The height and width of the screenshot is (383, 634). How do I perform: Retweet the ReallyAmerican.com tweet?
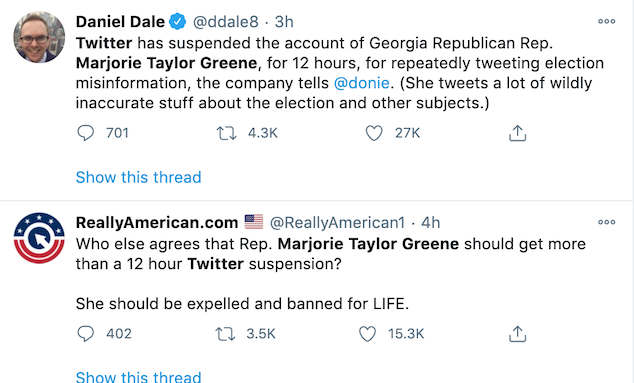click(225, 334)
